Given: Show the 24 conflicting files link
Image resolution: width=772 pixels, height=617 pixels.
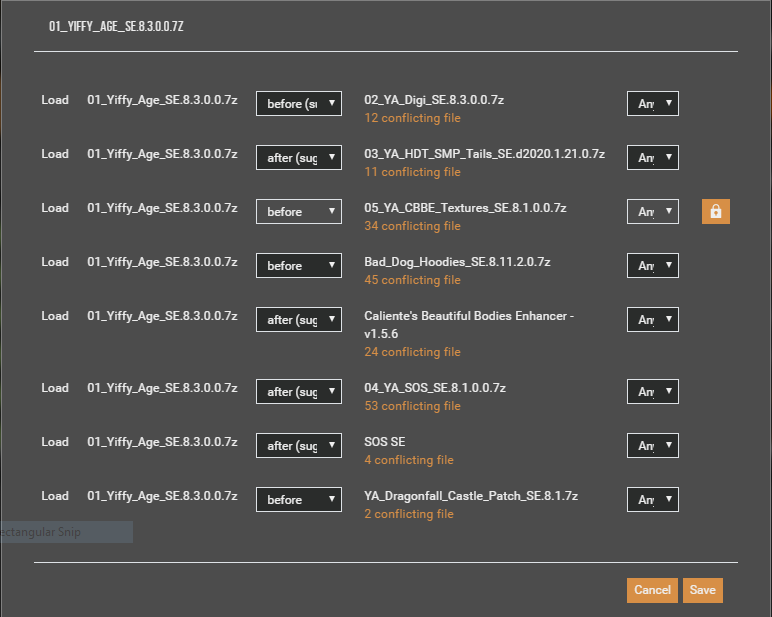Looking at the screenshot, I should [412, 352].
